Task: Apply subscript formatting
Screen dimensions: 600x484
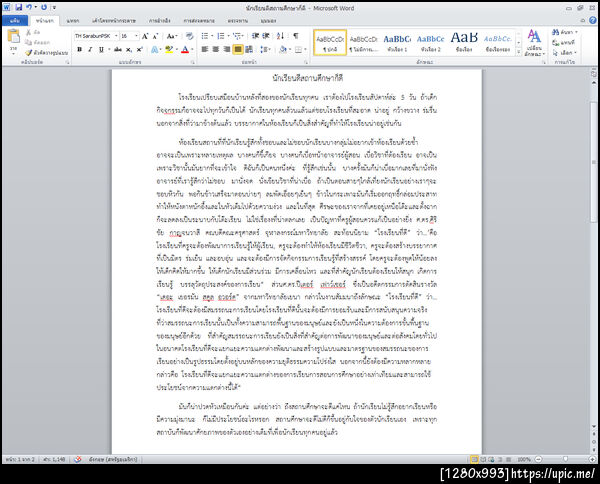Action: [x=129, y=49]
